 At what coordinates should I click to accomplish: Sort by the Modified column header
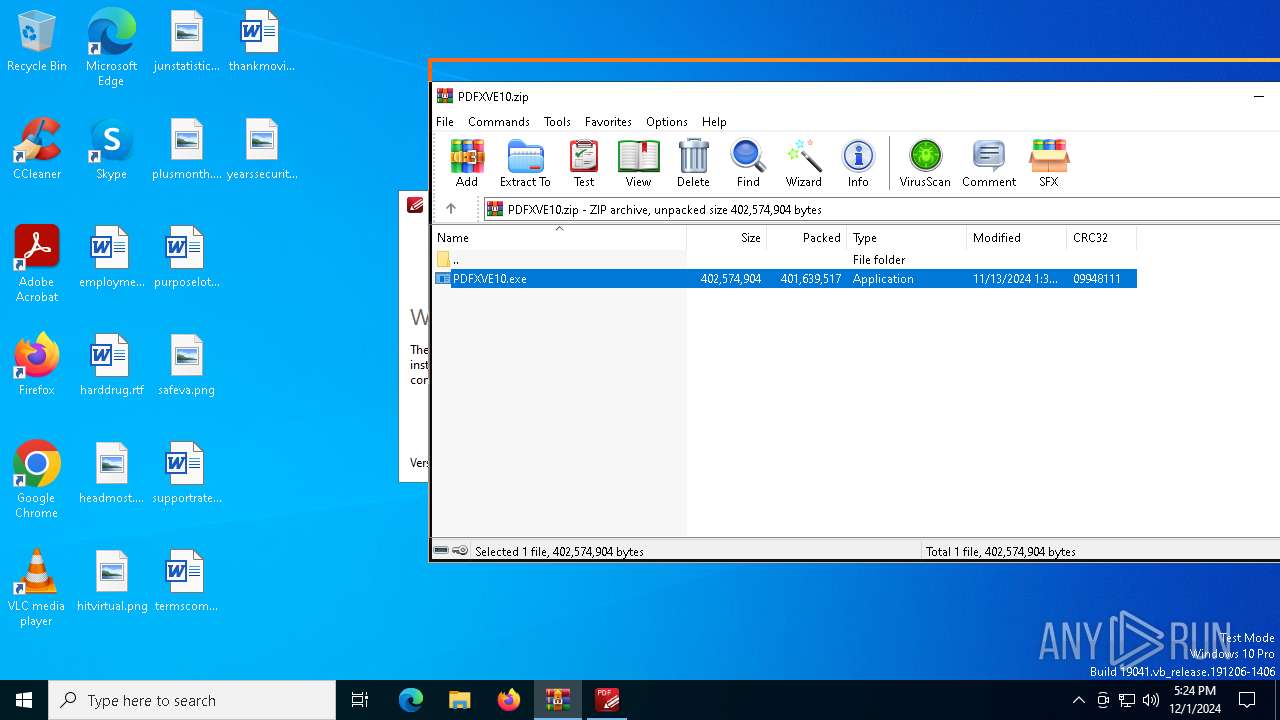tap(1016, 238)
